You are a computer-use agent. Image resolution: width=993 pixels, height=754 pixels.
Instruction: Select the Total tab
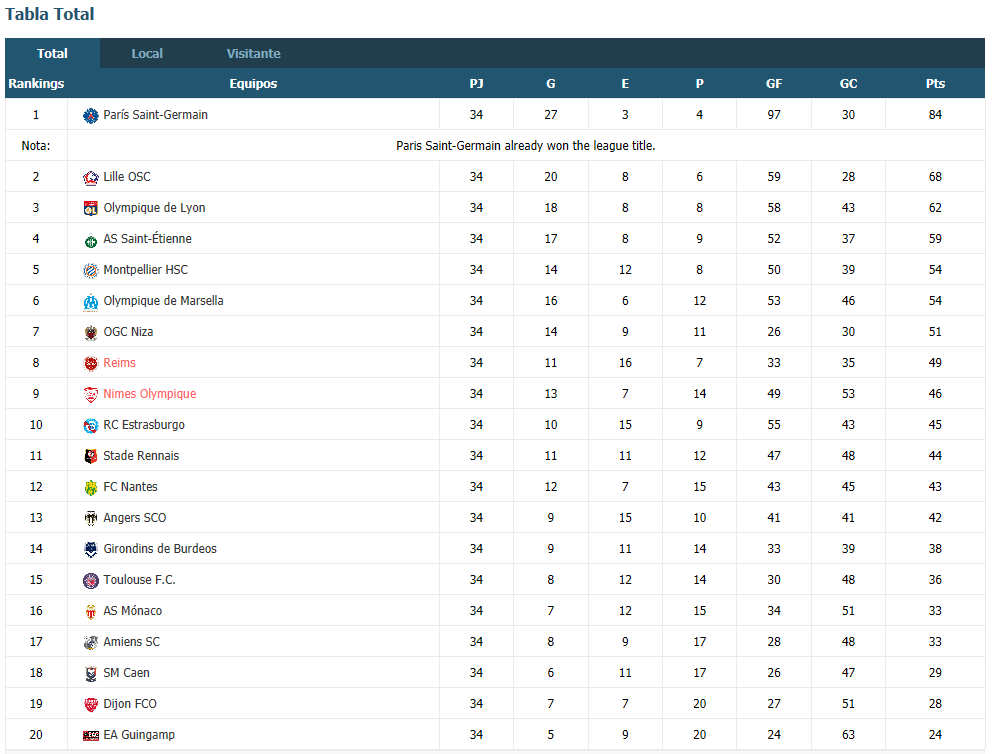click(52, 53)
